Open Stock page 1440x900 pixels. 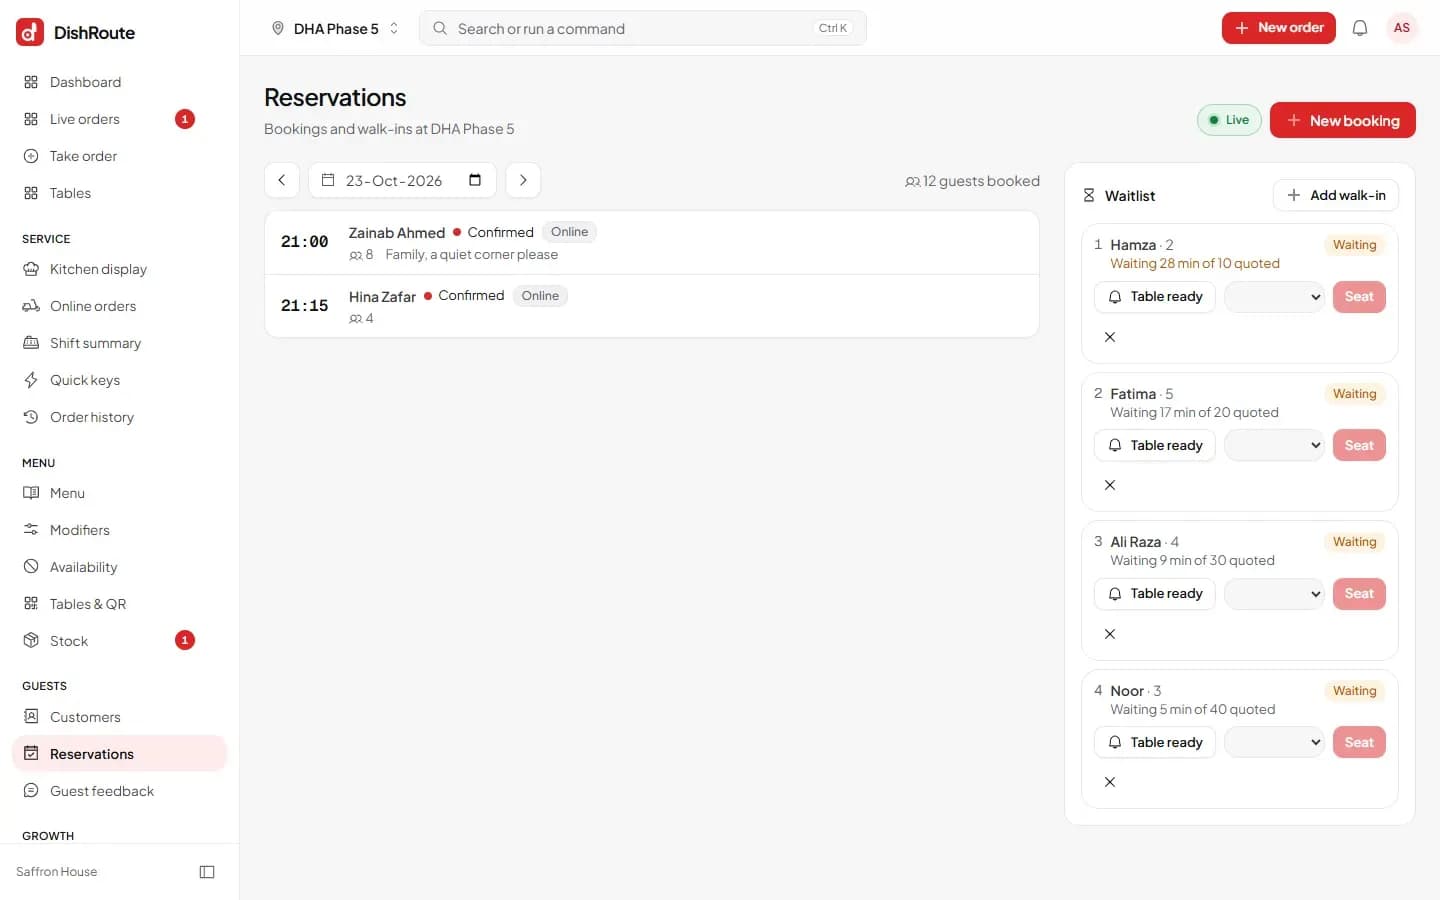point(120,641)
